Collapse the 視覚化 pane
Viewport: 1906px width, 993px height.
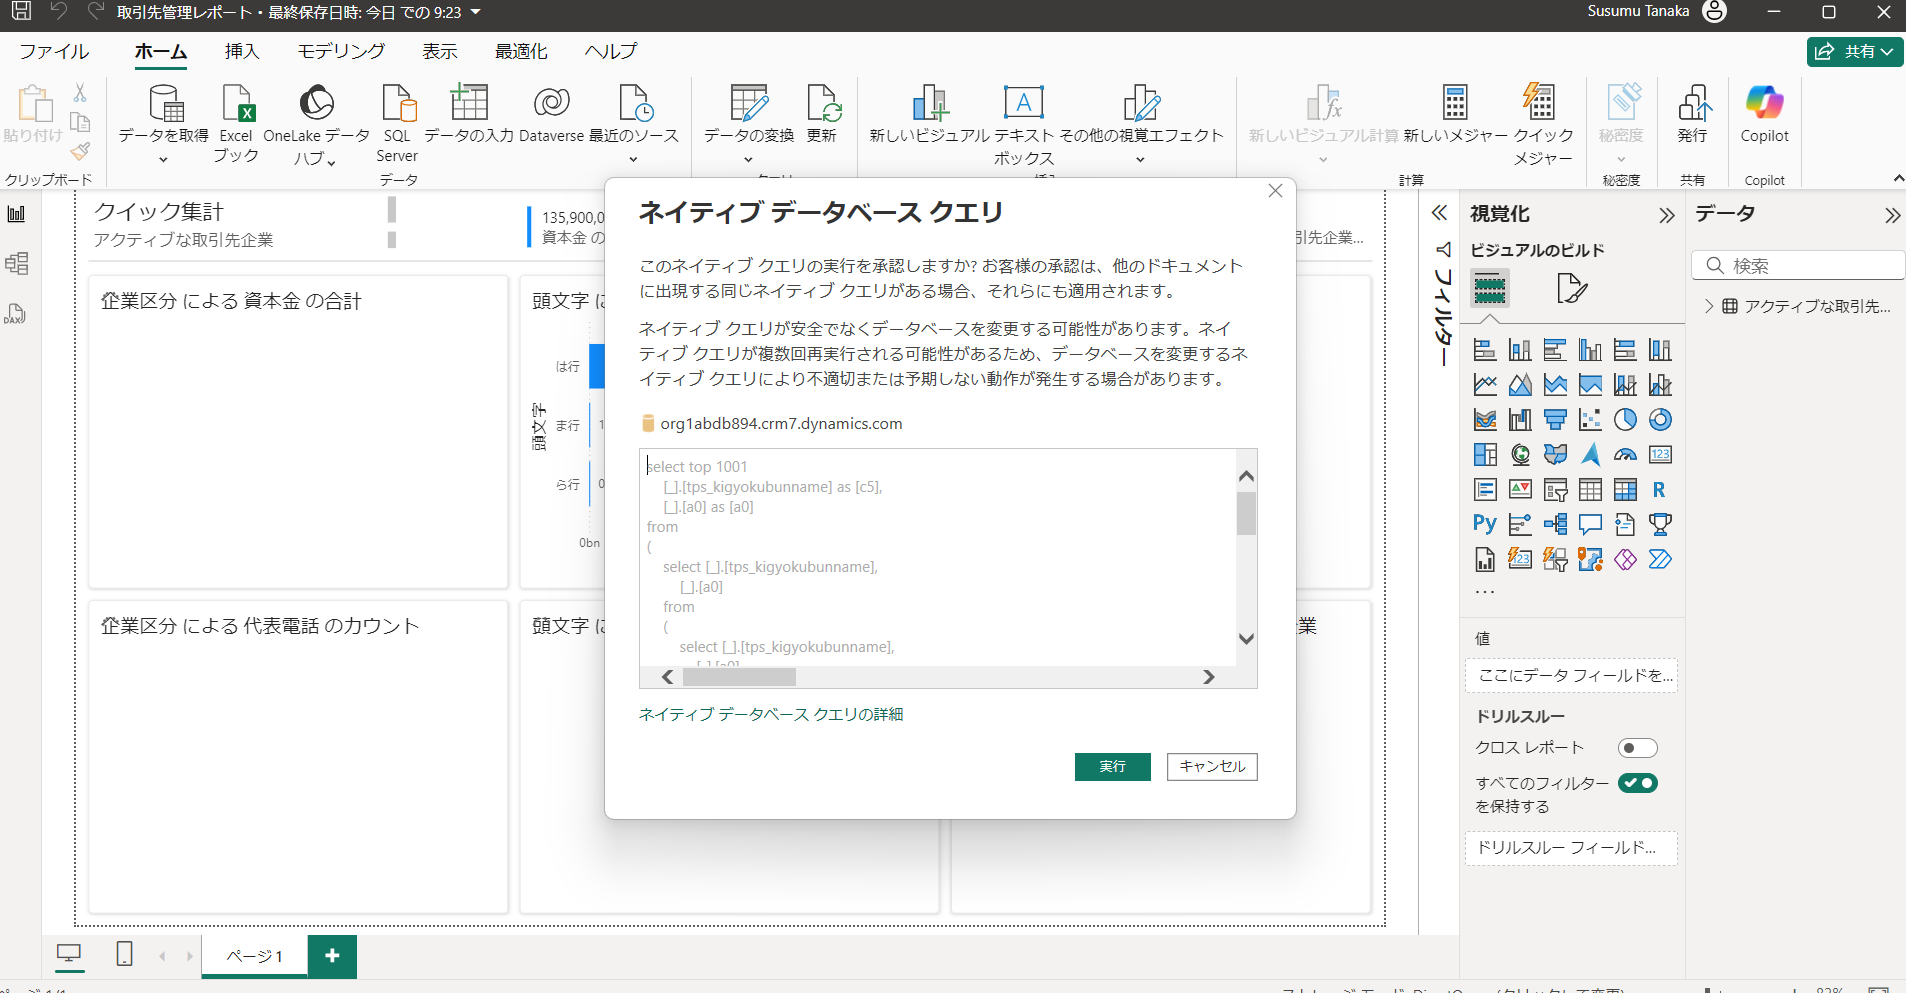coord(1666,215)
